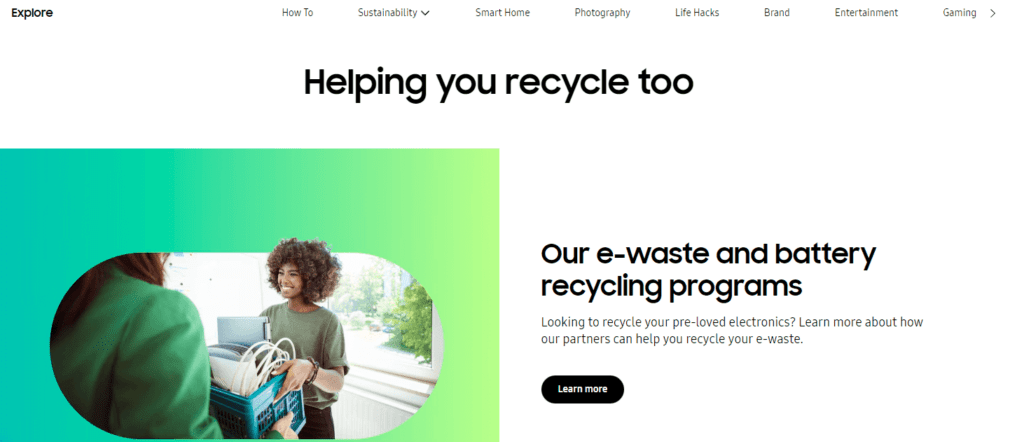Go to the Smart Home section
This screenshot has height=442, width=1024.
click(502, 12)
